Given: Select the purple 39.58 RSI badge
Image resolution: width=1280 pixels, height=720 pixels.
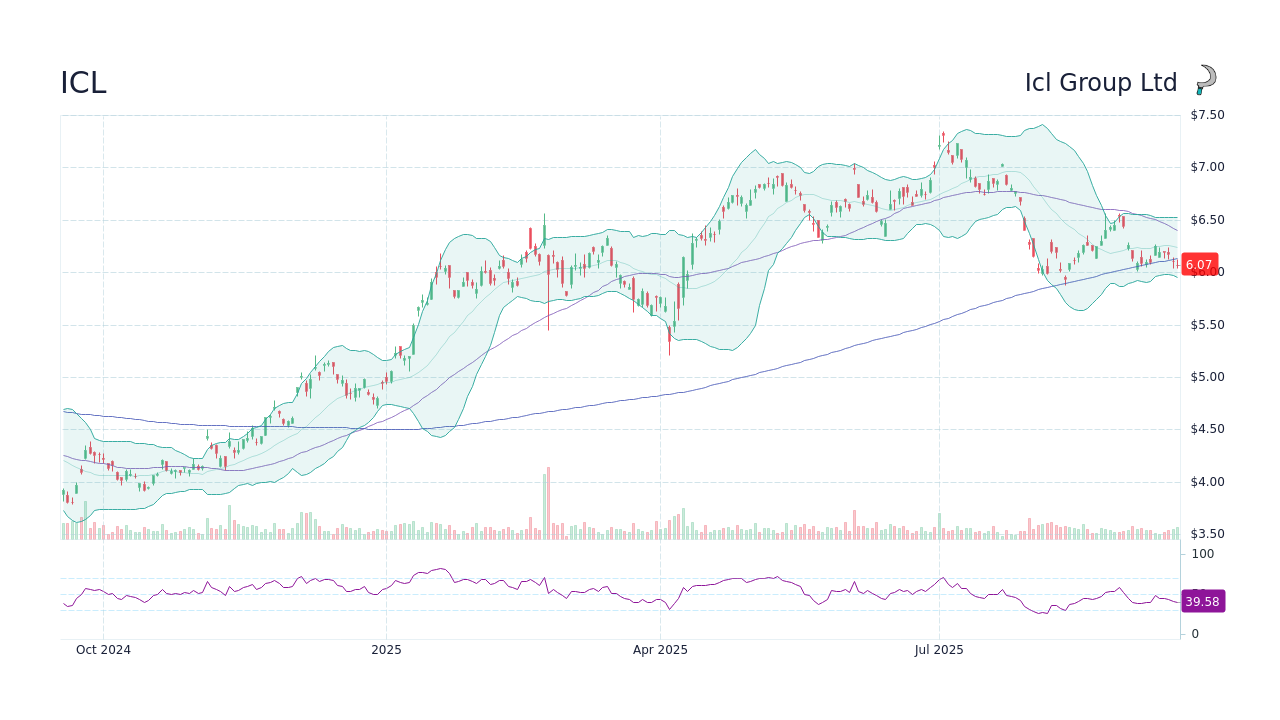Looking at the screenshot, I should click(x=1202, y=601).
